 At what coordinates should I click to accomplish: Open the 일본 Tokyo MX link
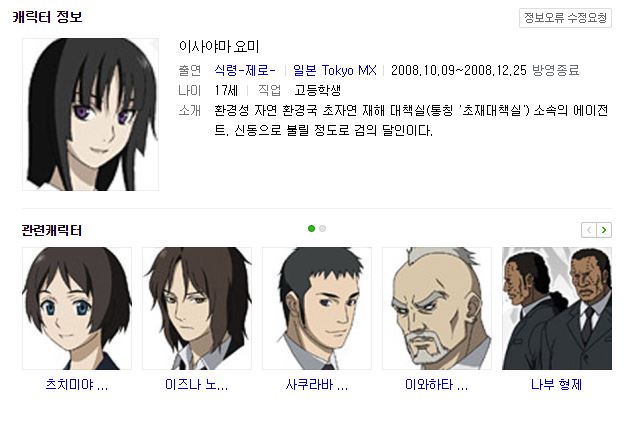click(334, 70)
